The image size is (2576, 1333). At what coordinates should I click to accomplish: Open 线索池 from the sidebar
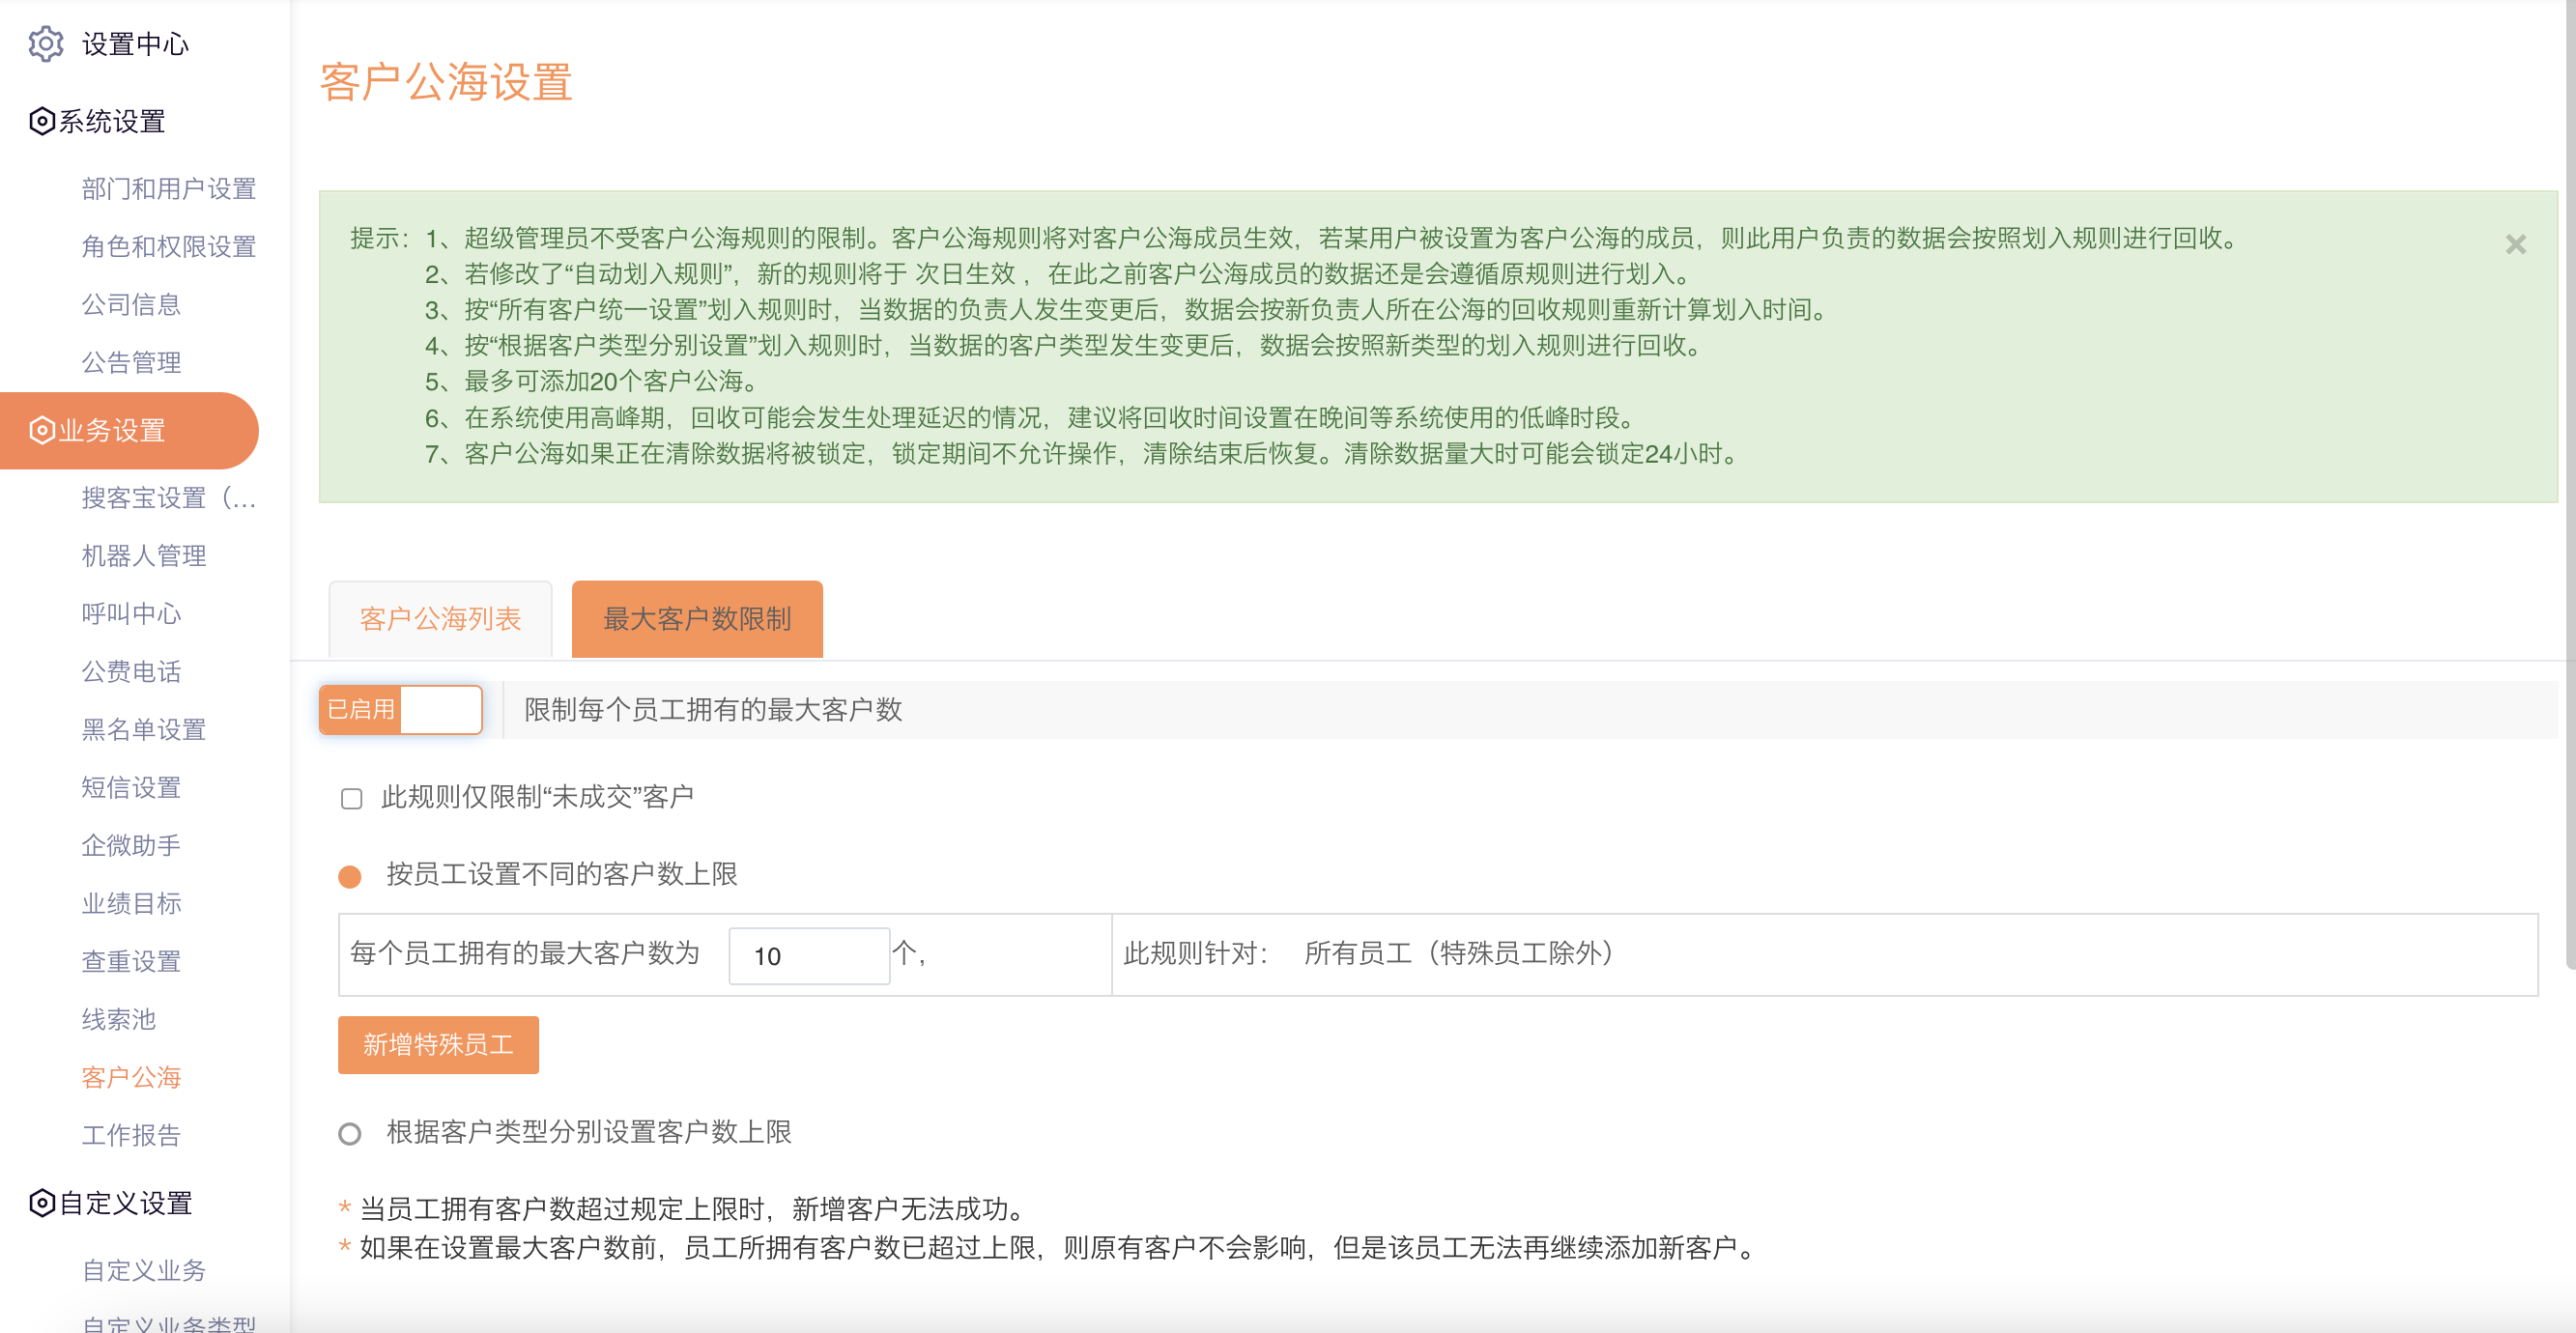118,1020
